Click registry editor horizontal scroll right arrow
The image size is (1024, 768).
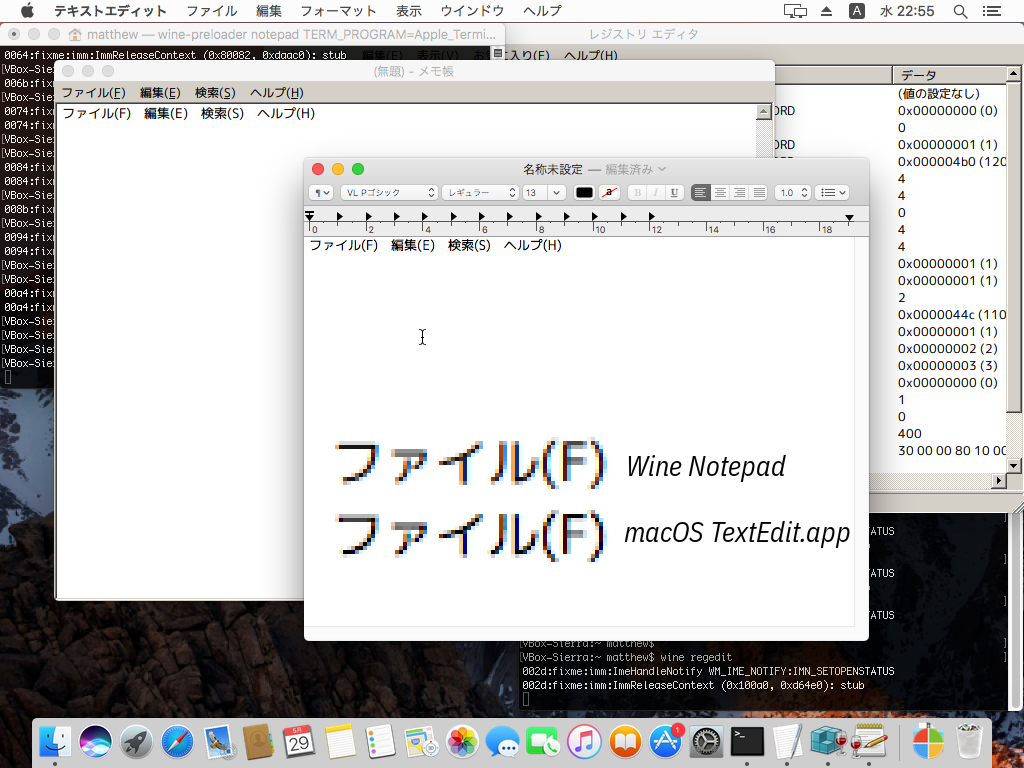coord(999,481)
